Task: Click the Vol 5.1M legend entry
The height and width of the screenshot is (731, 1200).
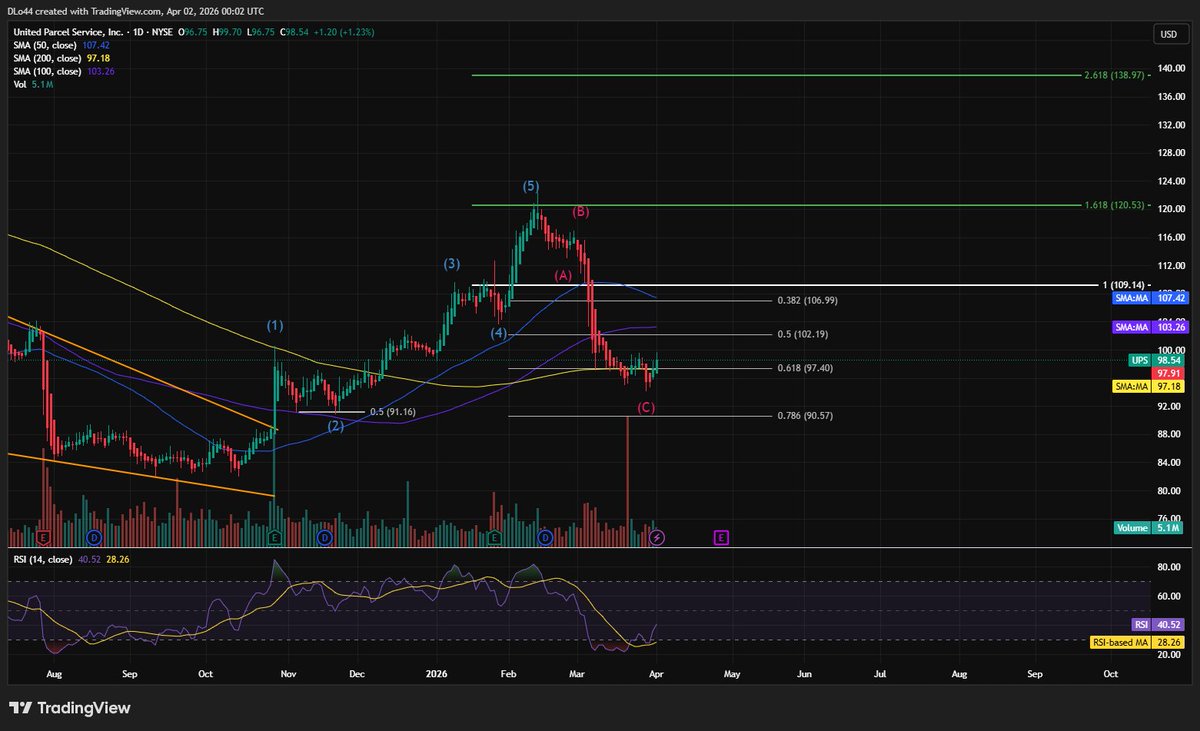Action: [x=31, y=85]
